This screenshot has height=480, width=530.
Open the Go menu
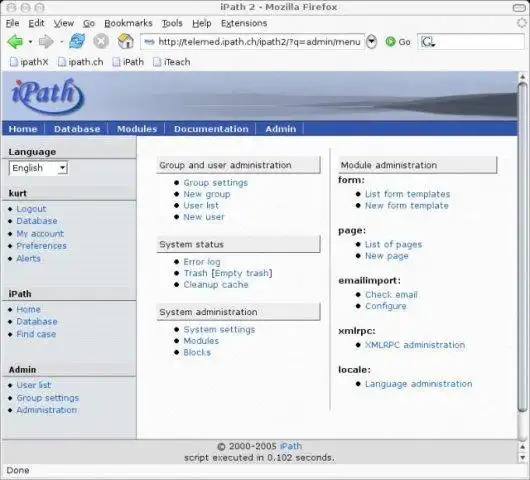(89, 23)
